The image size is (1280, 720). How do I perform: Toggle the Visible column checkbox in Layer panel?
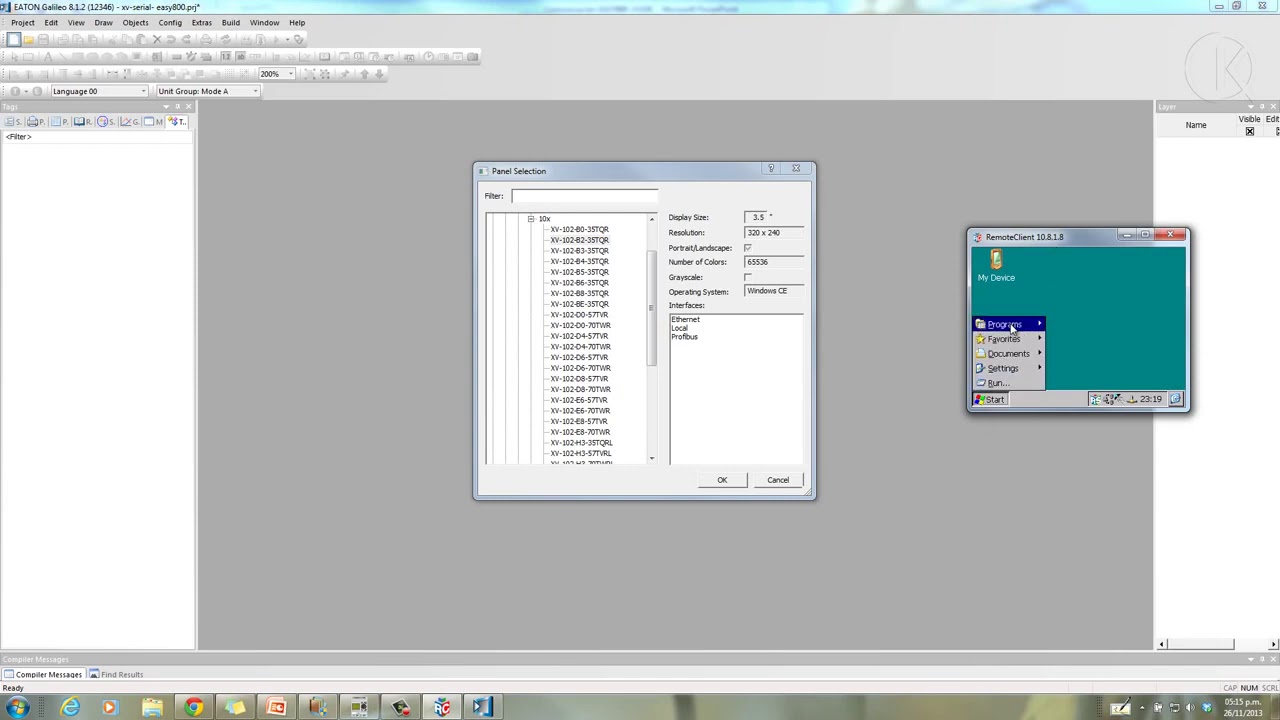[x=1249, y=131]
